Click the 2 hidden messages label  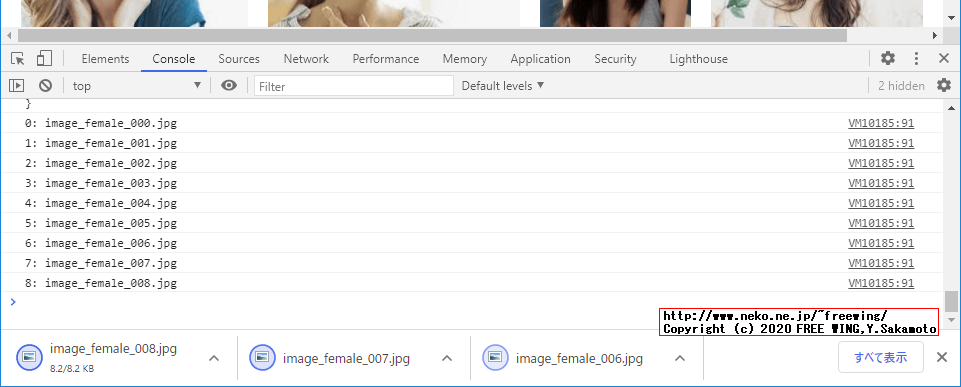[x=901, y=86]
